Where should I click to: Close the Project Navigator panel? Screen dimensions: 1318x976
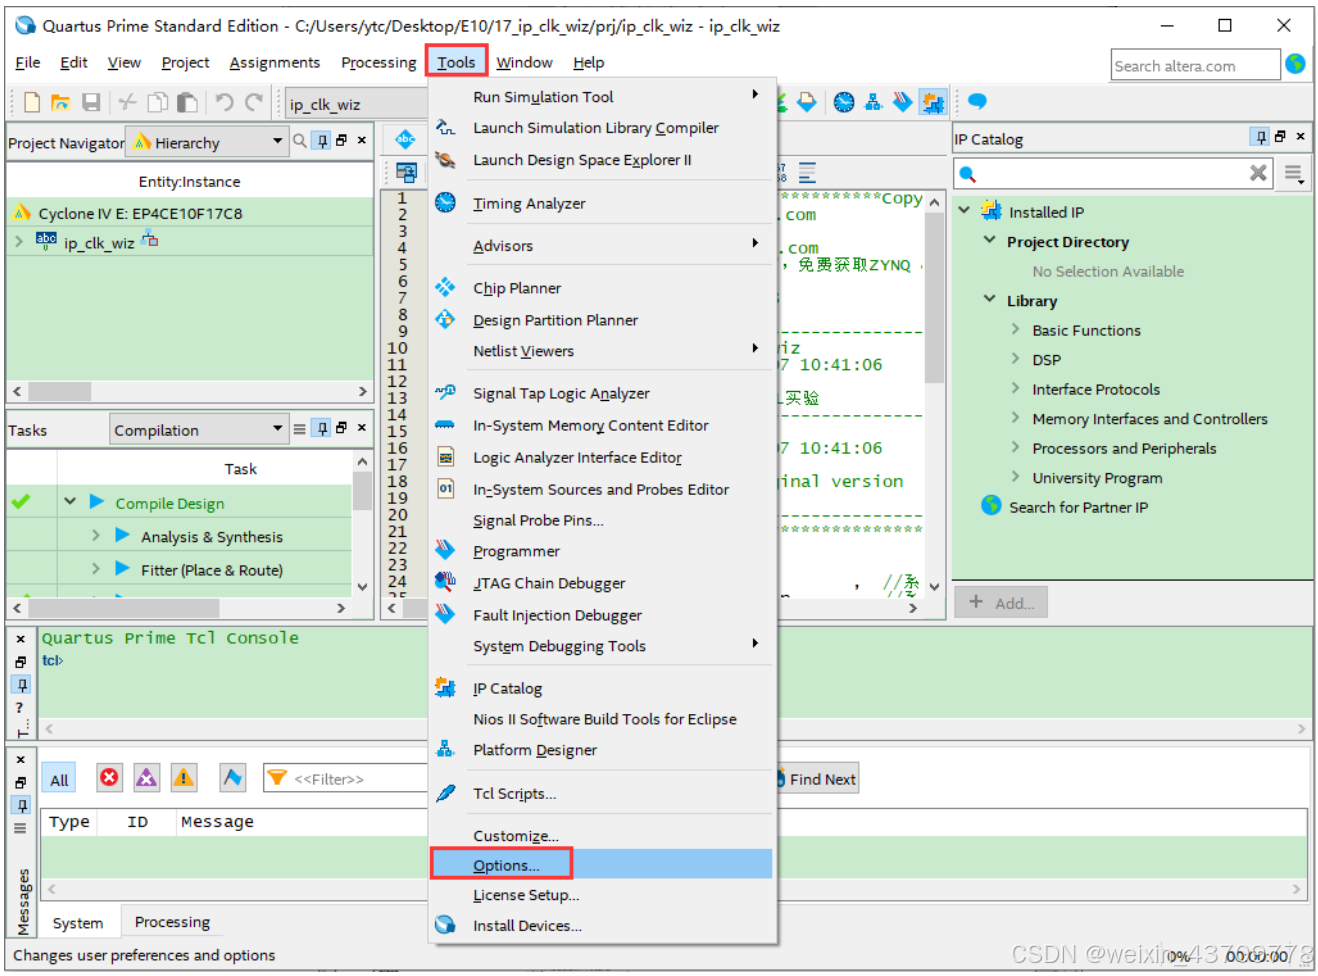[x=362, y=141]
